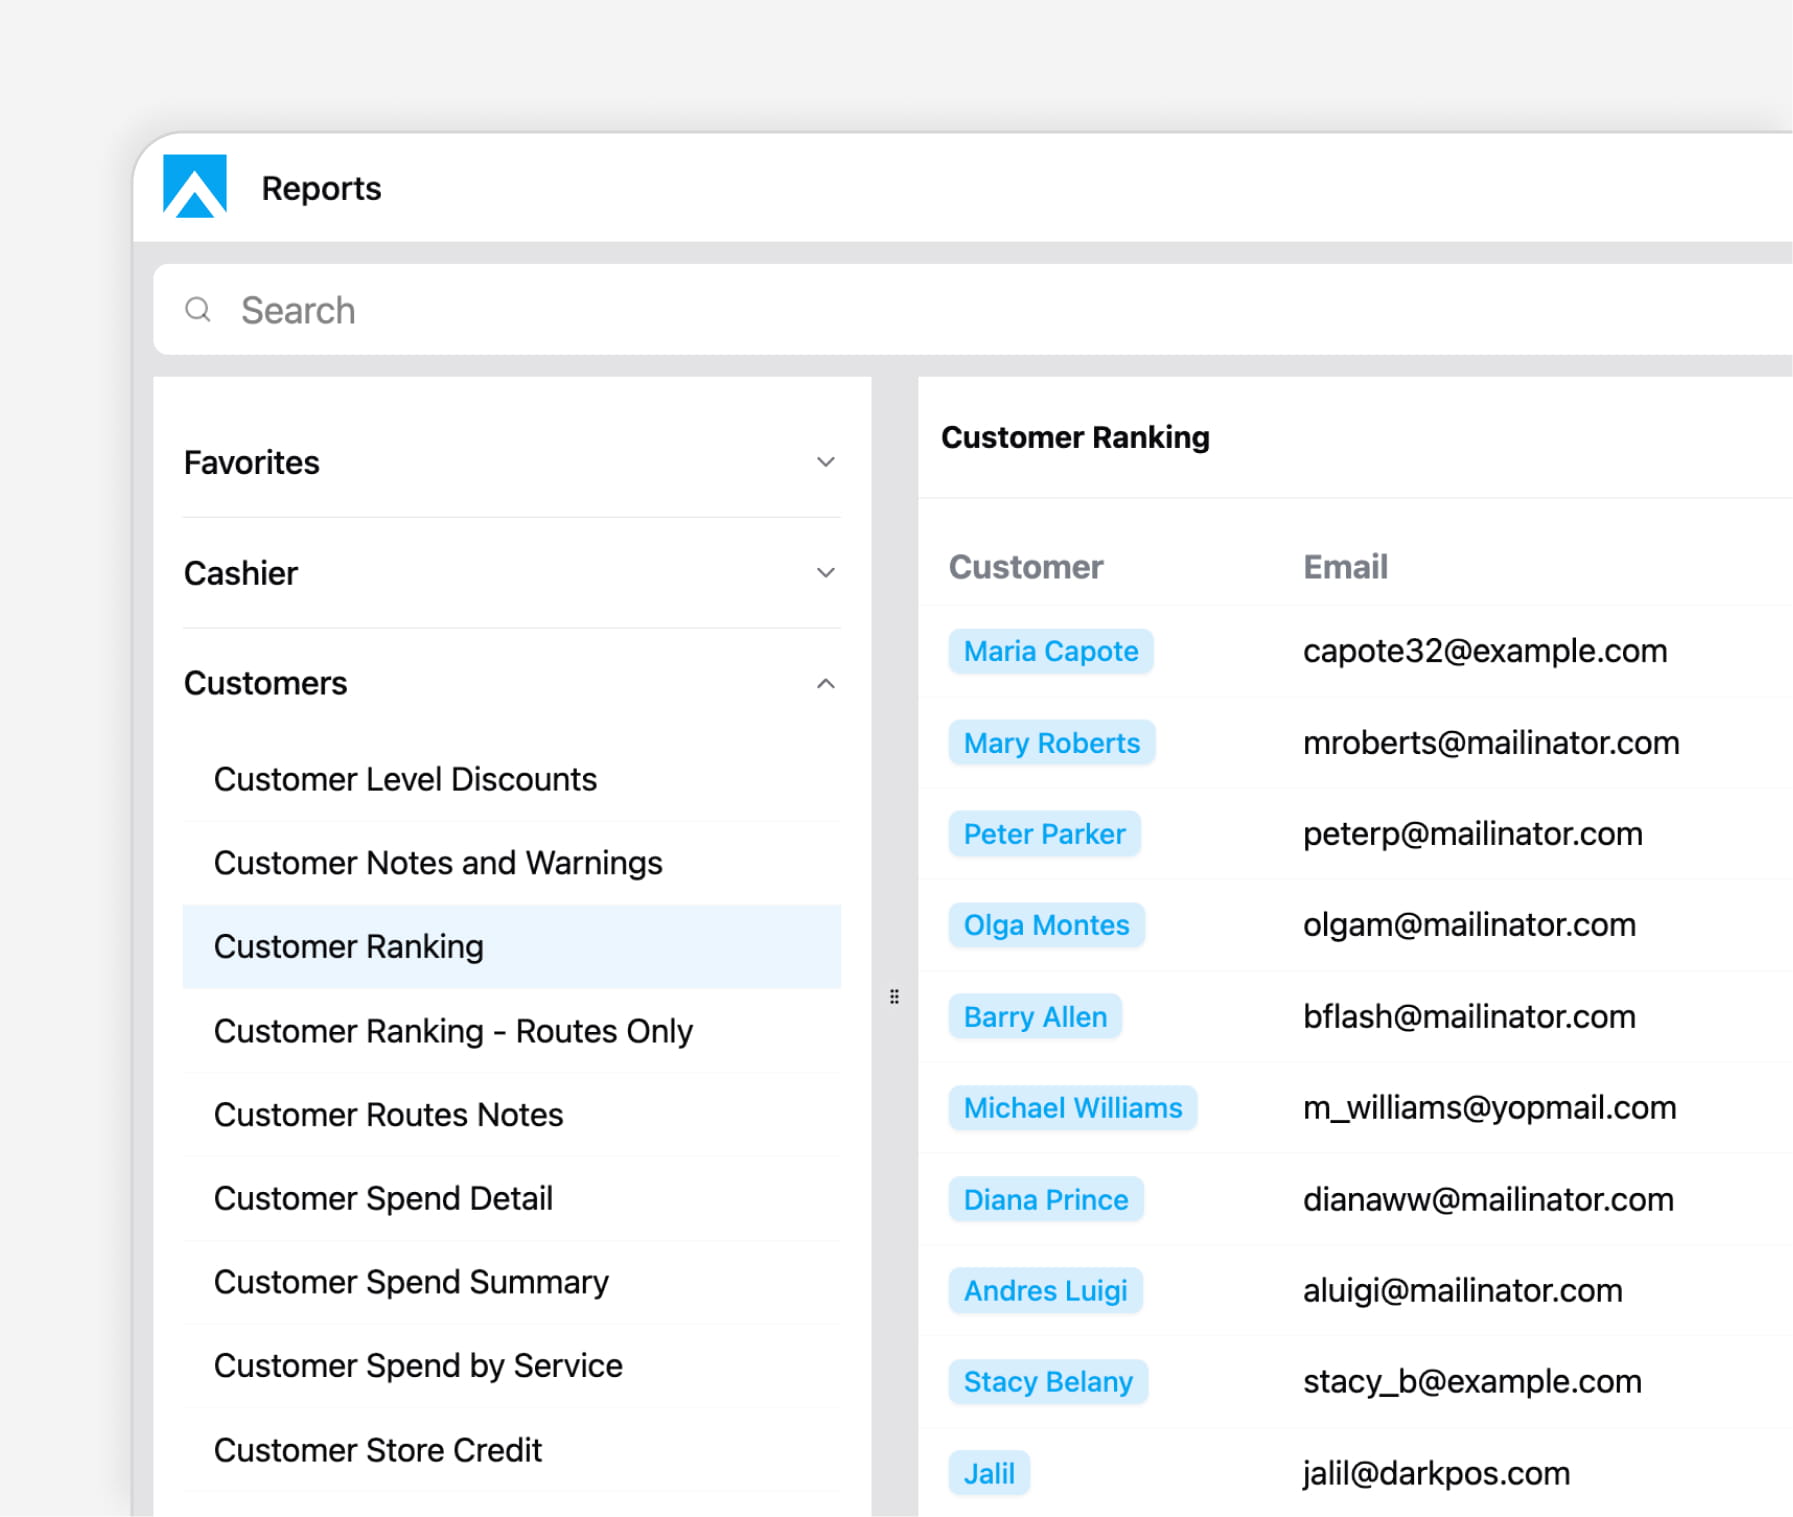Viewport: 1793px width, 1517px height.
Task: Open Michael Williams customer link
Action: [x=1073, y=1108]
